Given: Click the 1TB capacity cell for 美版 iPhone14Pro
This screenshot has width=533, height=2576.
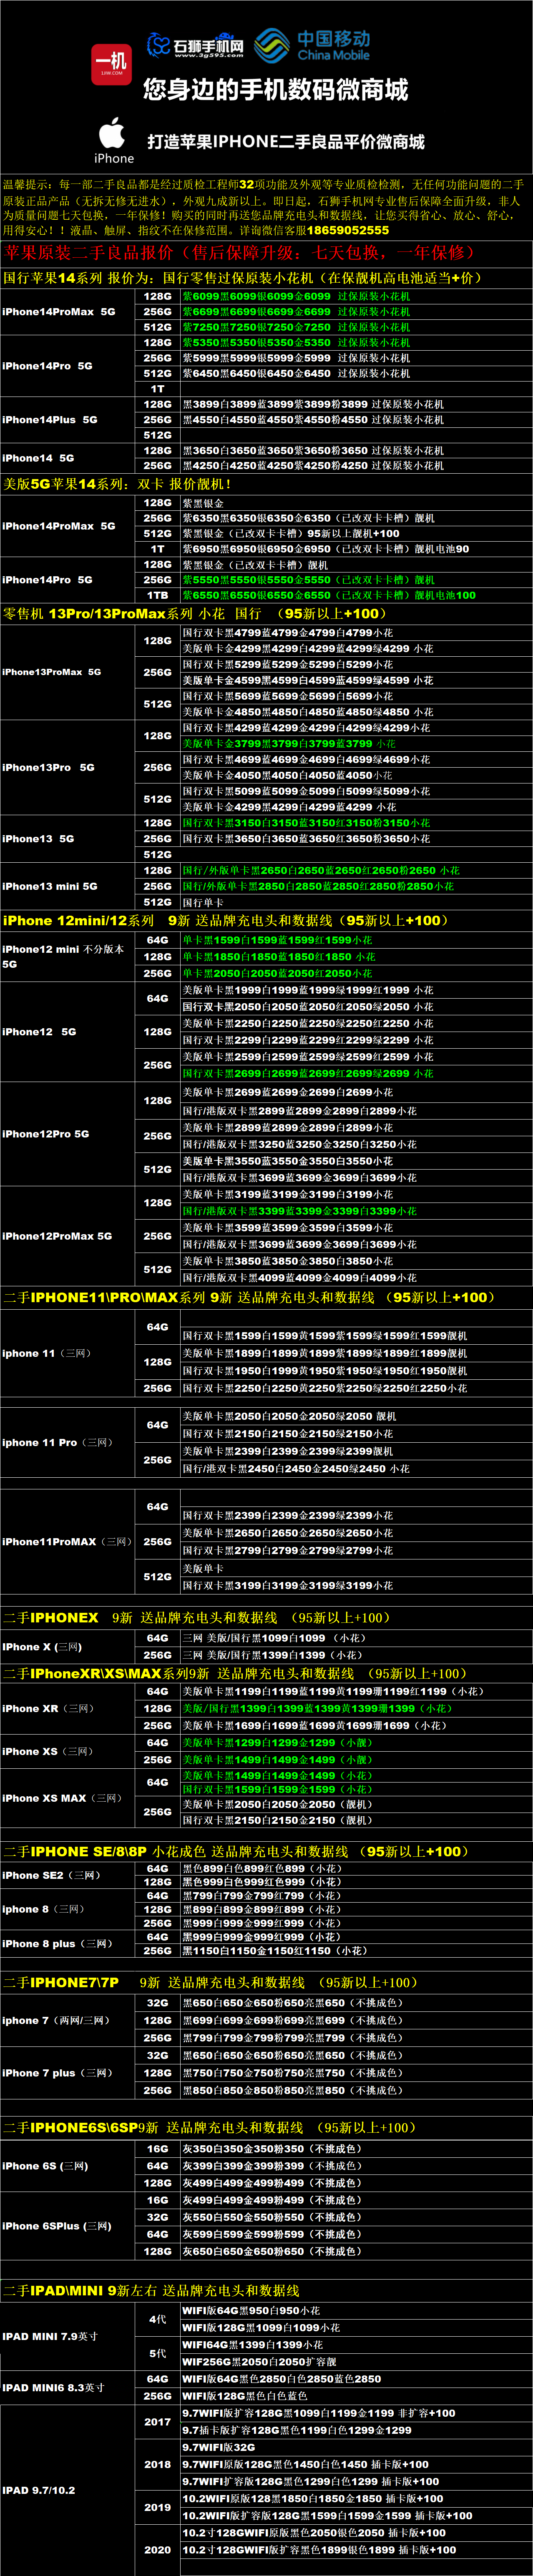Looking at the screenshot, I should click(x=158, y=595).
